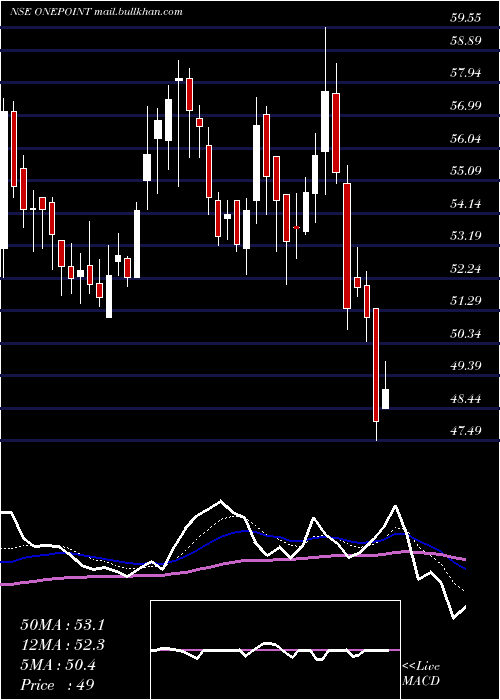Image resolution: width=500 pixels, height=700 pixels.
Task: Select the 51.29 price axis label
Action: (x=466, y=301)
